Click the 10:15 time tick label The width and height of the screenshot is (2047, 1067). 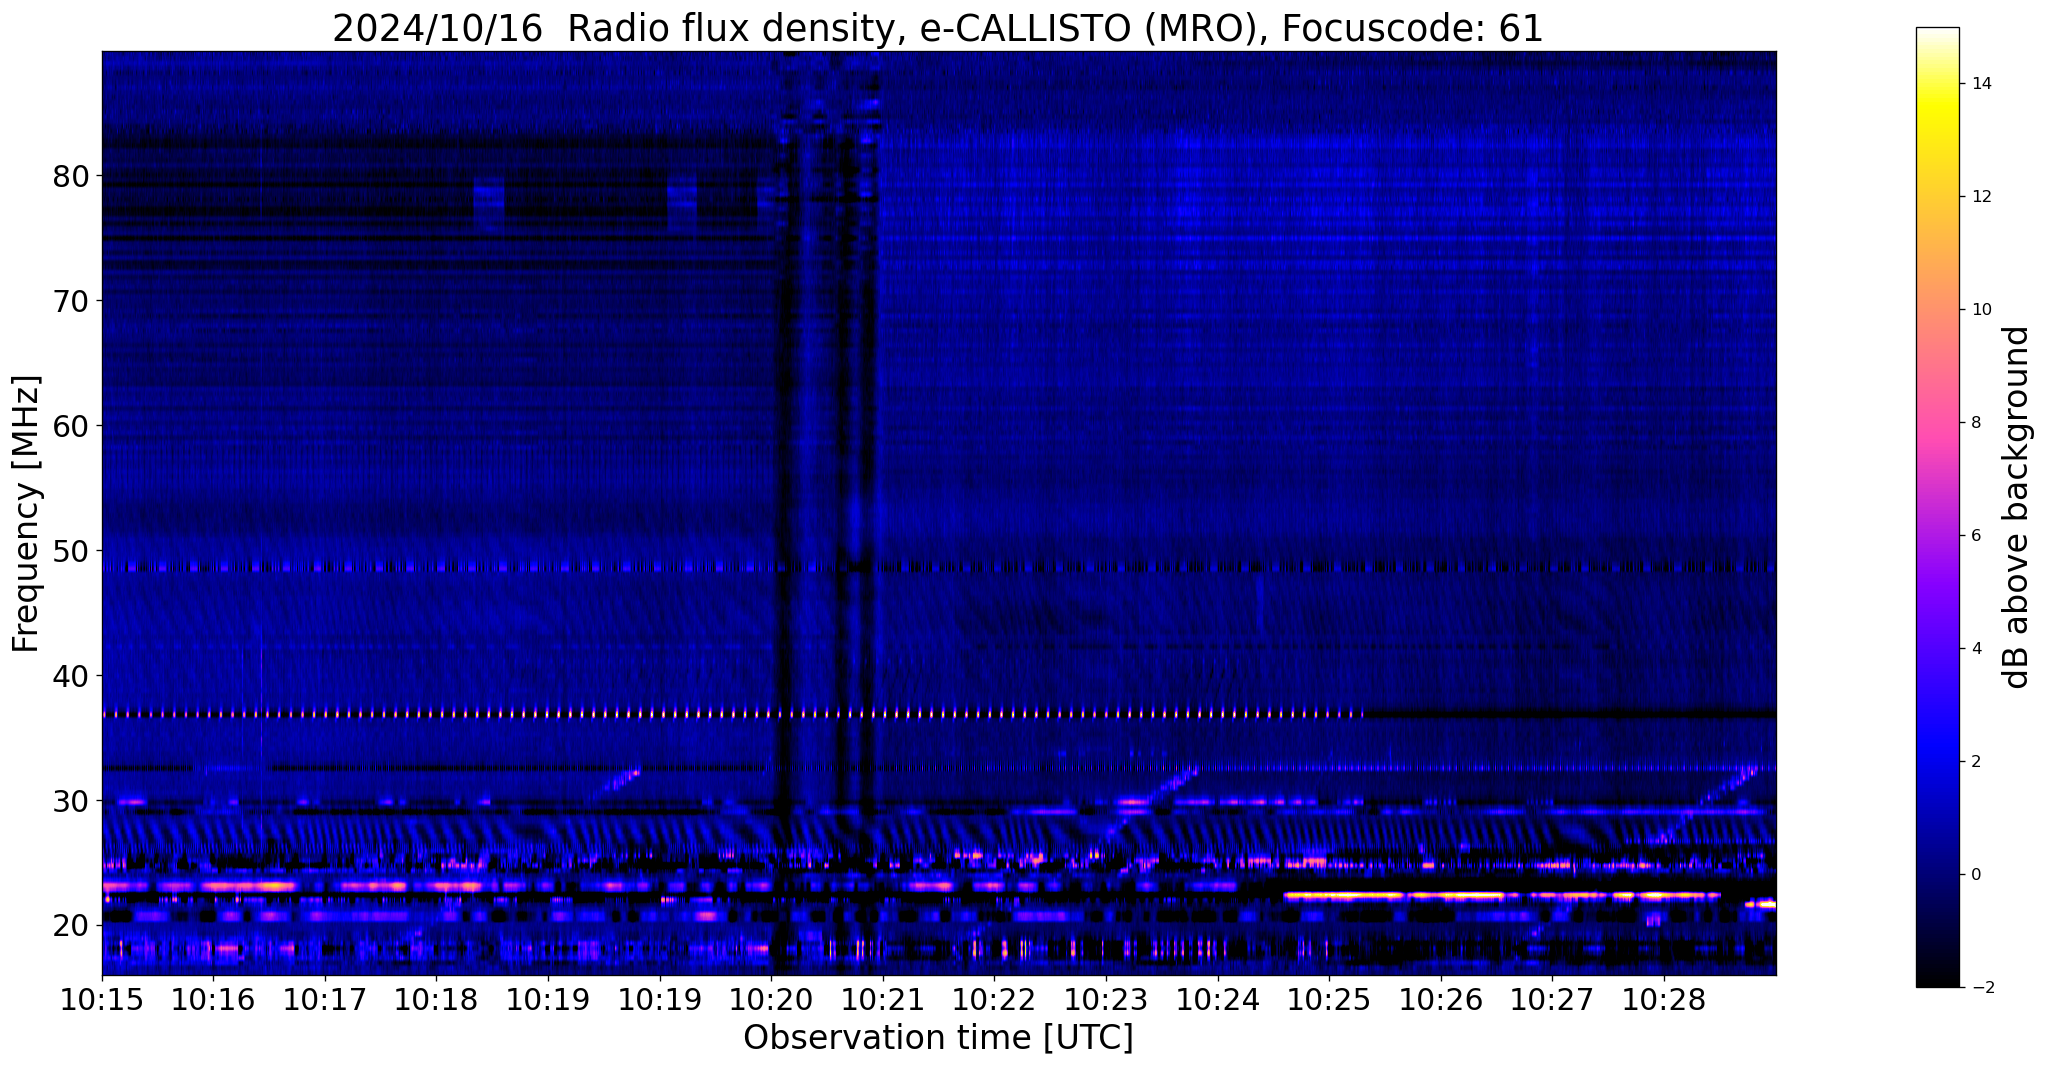pyautogui.click(x=102, y=1000)
